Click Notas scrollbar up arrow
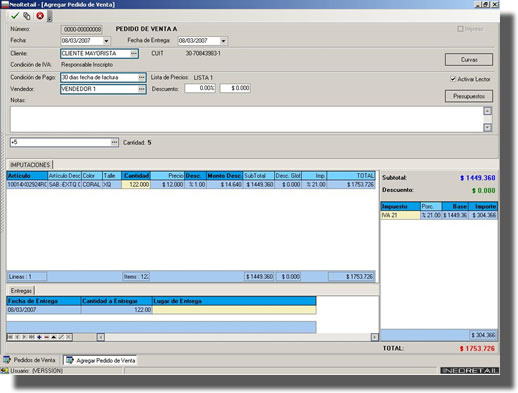Viewport: 518px width, 393px height. point(488,111)
